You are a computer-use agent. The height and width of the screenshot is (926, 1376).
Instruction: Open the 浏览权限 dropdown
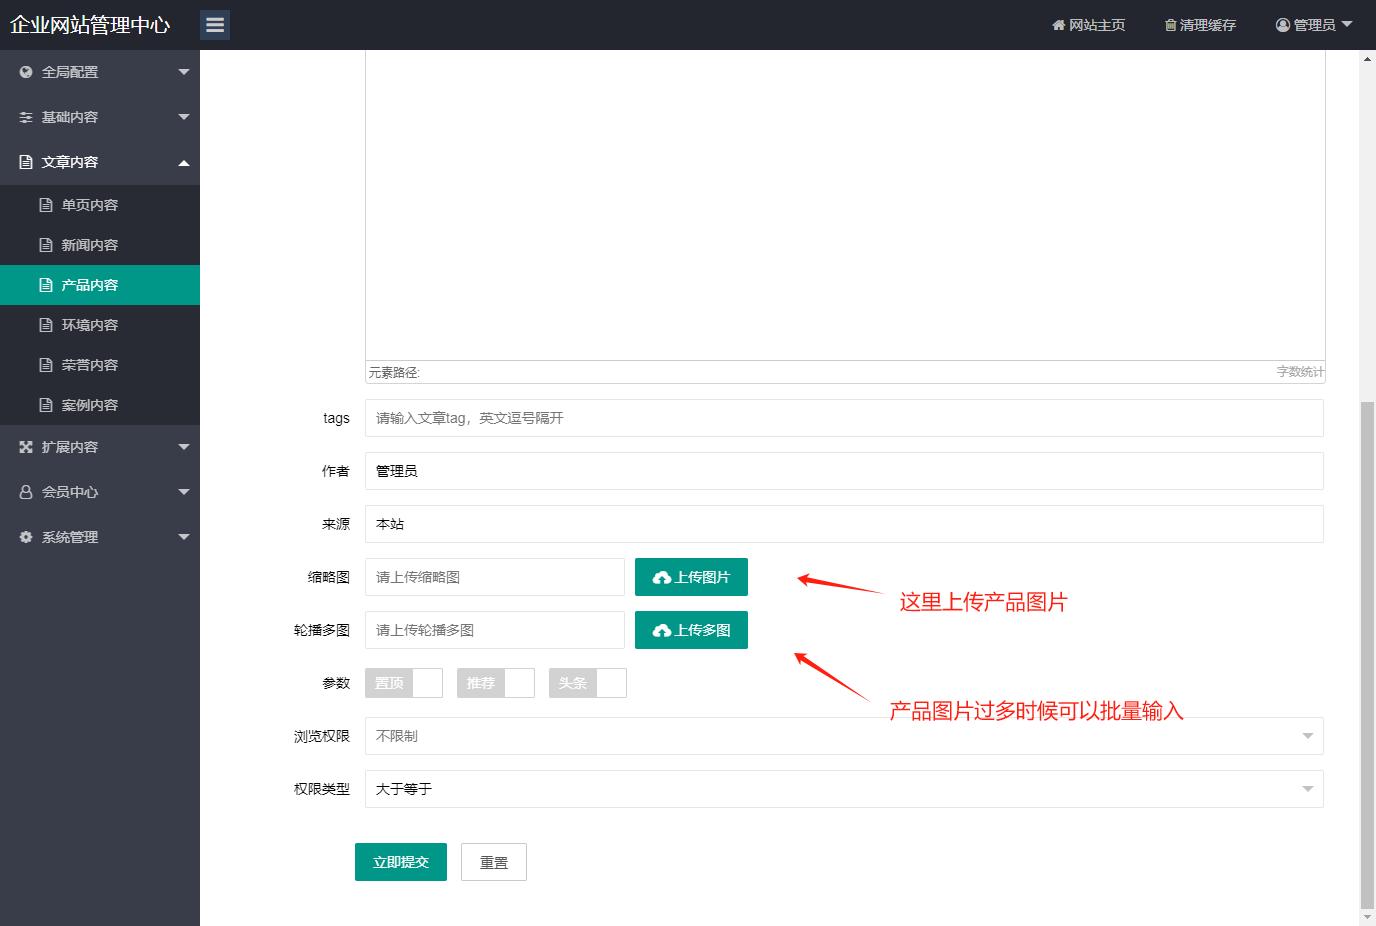pos(843,736)
